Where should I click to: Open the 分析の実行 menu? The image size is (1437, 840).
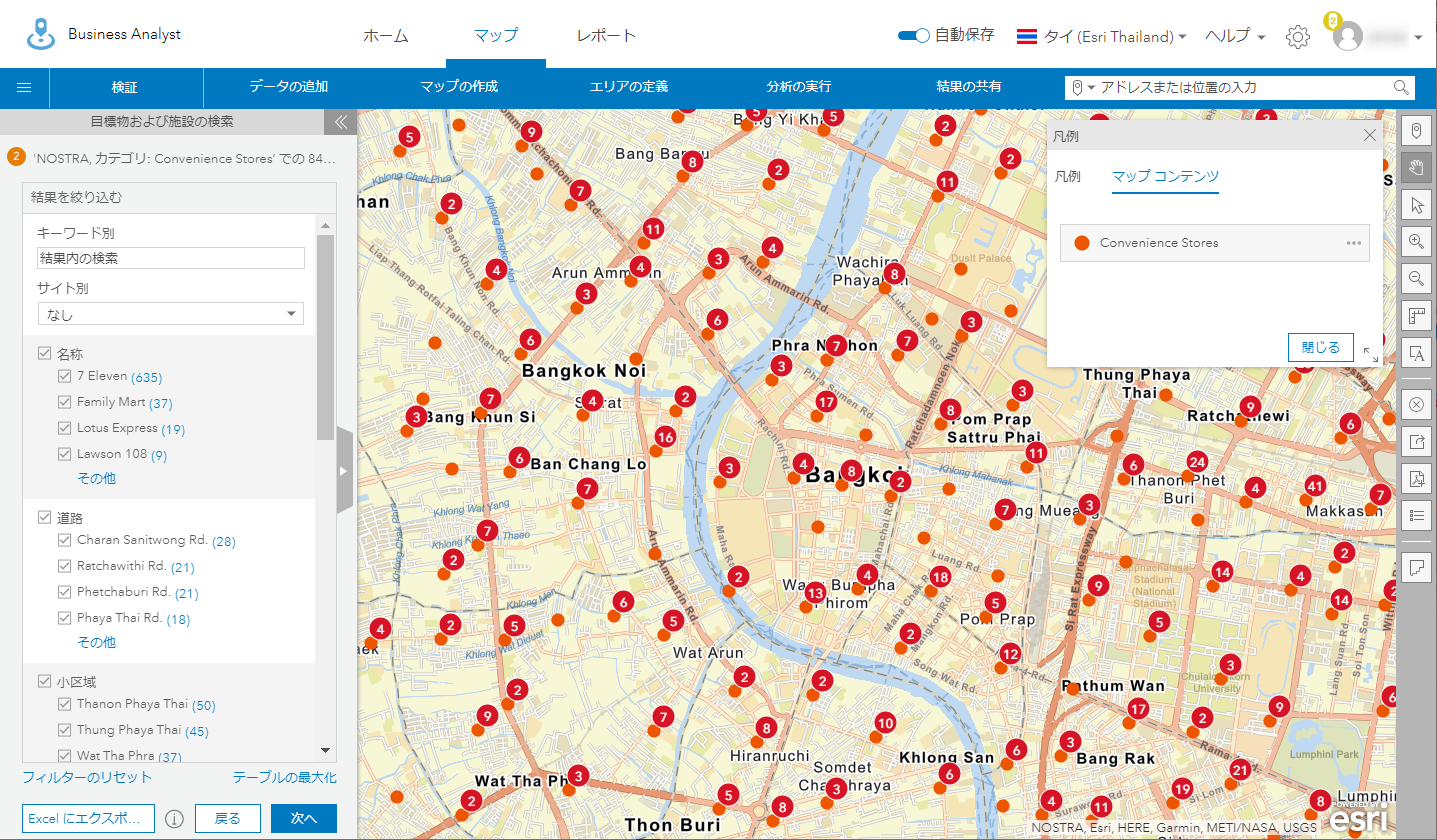[799, 87]
